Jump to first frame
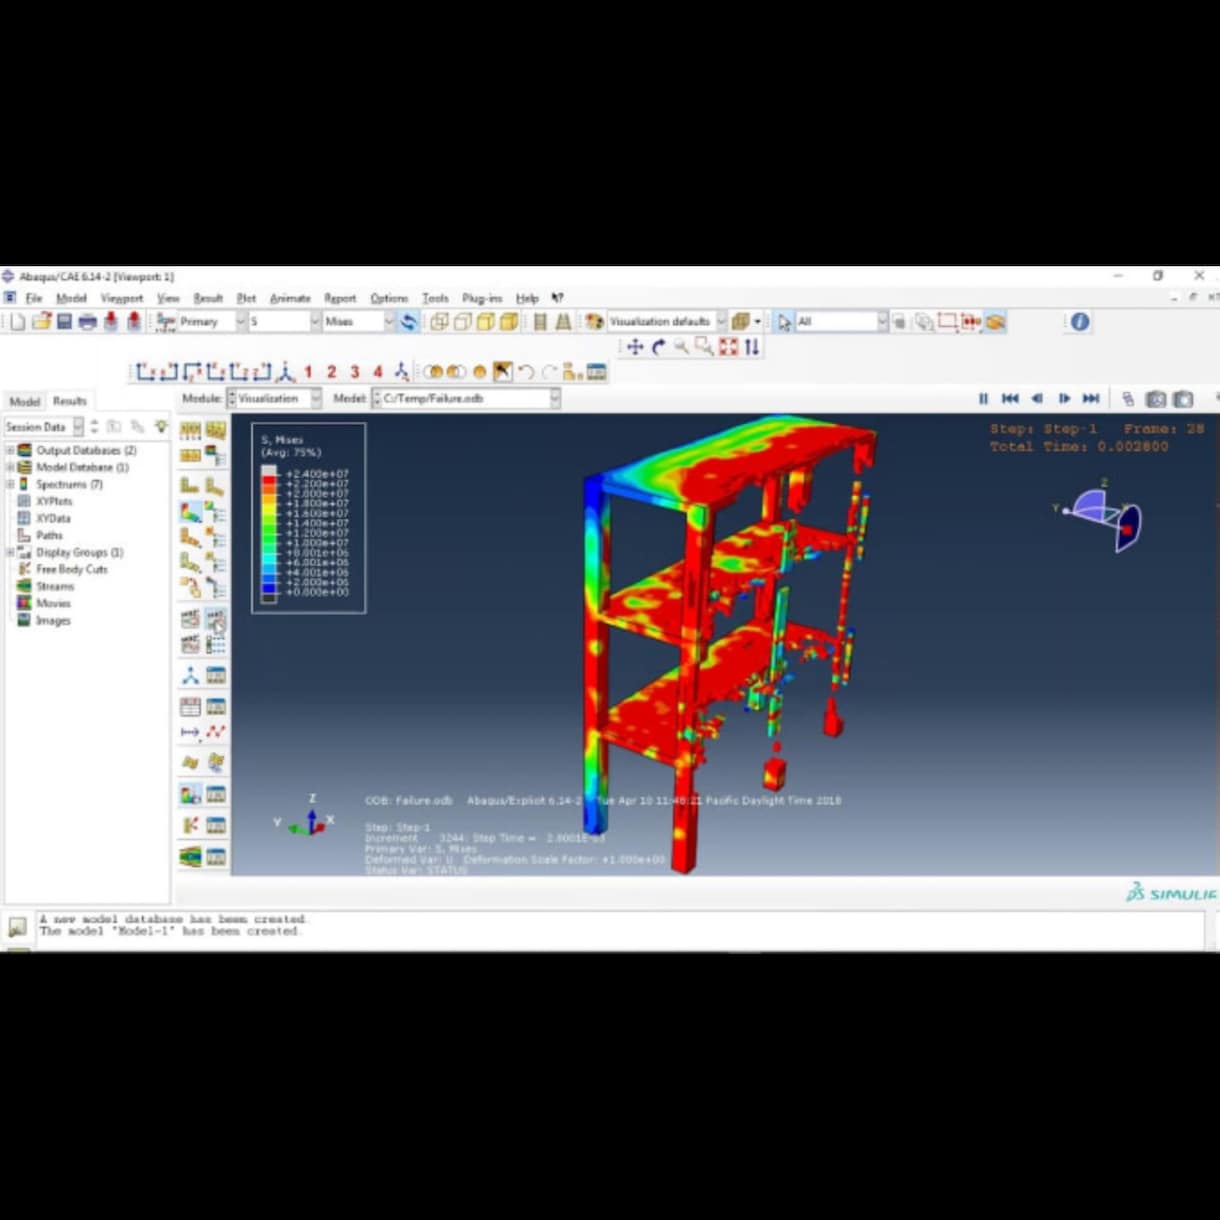 pyautogui.click(x=1010, y=399)
